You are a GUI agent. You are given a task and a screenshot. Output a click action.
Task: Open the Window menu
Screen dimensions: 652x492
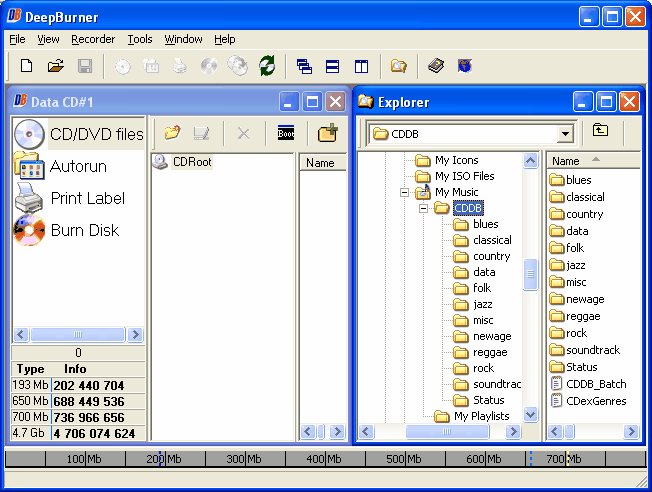(183, 39)
